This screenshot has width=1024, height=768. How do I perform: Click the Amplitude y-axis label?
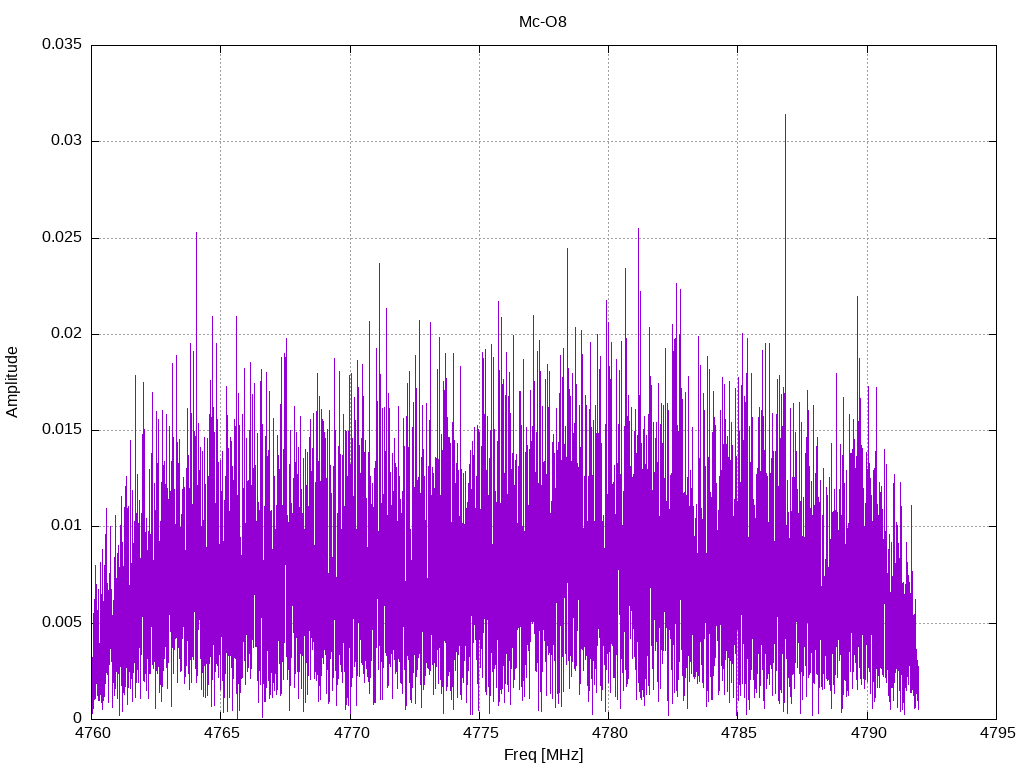pyautogui.click(x=13, y=381)
